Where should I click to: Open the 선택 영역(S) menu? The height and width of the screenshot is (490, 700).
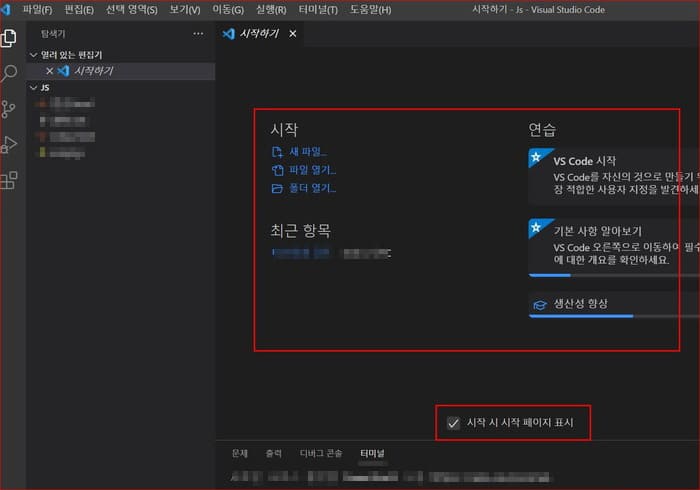pyautogui.click(x=132, y=9)
